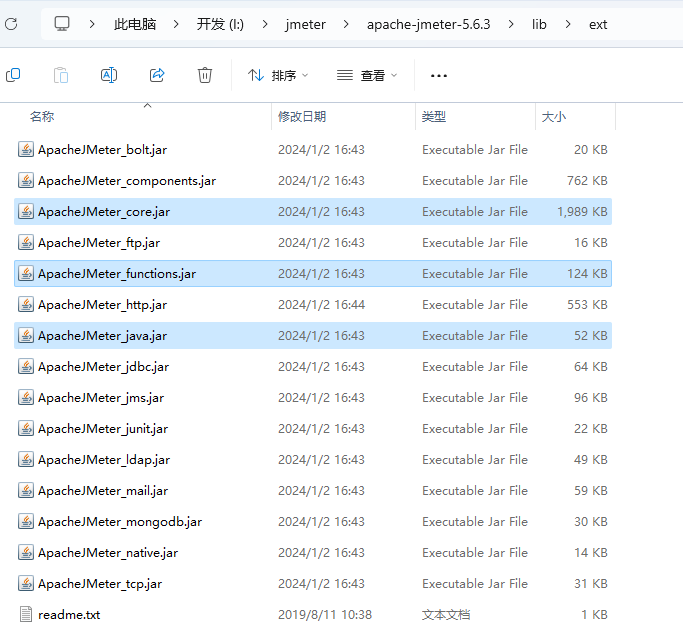Click the copy icon in the toolbar
Viewport: 683px width, 642px height.
(x=13, y=75)
